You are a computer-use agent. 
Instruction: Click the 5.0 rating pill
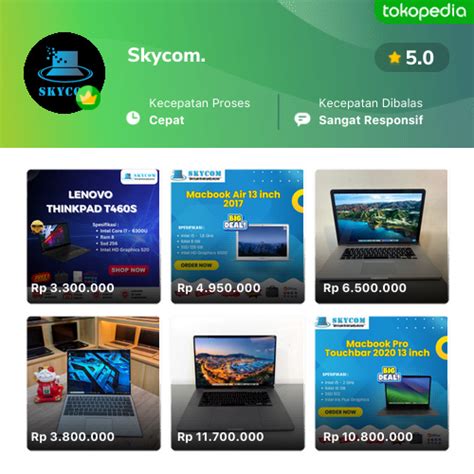click(412, 58)
